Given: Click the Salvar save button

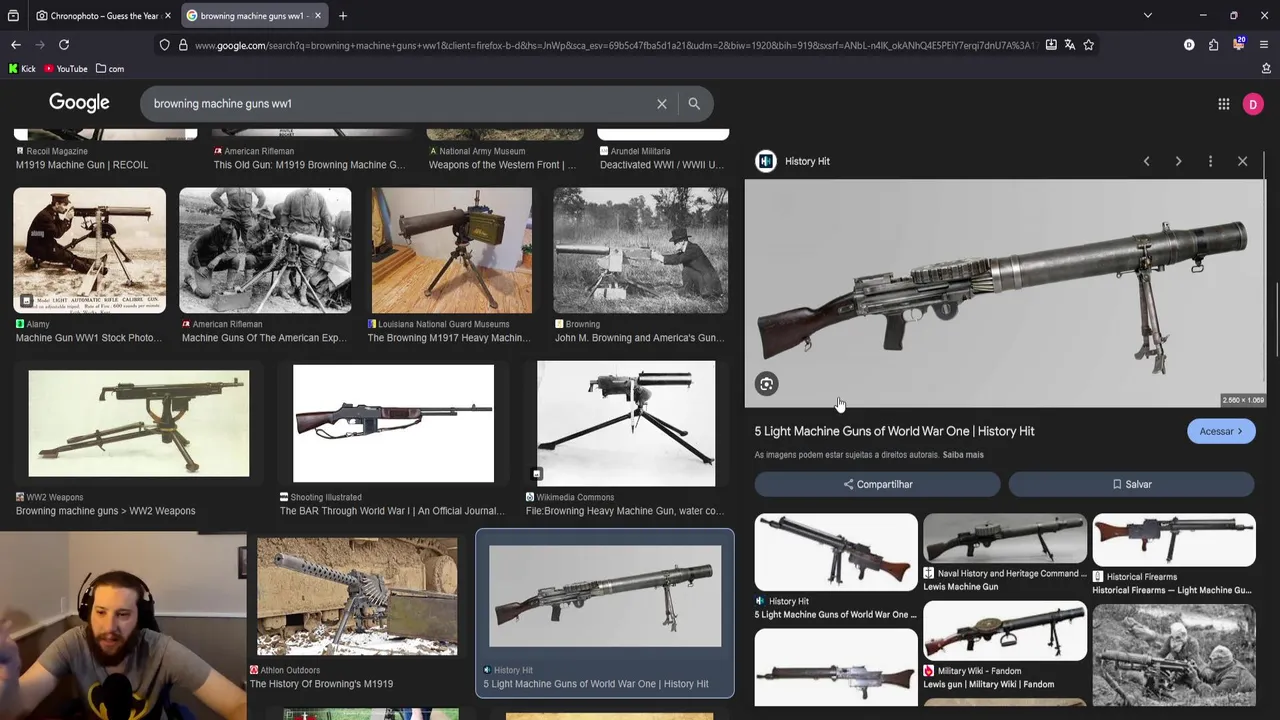Looking at the screenshot, I should click(1131, 484).
